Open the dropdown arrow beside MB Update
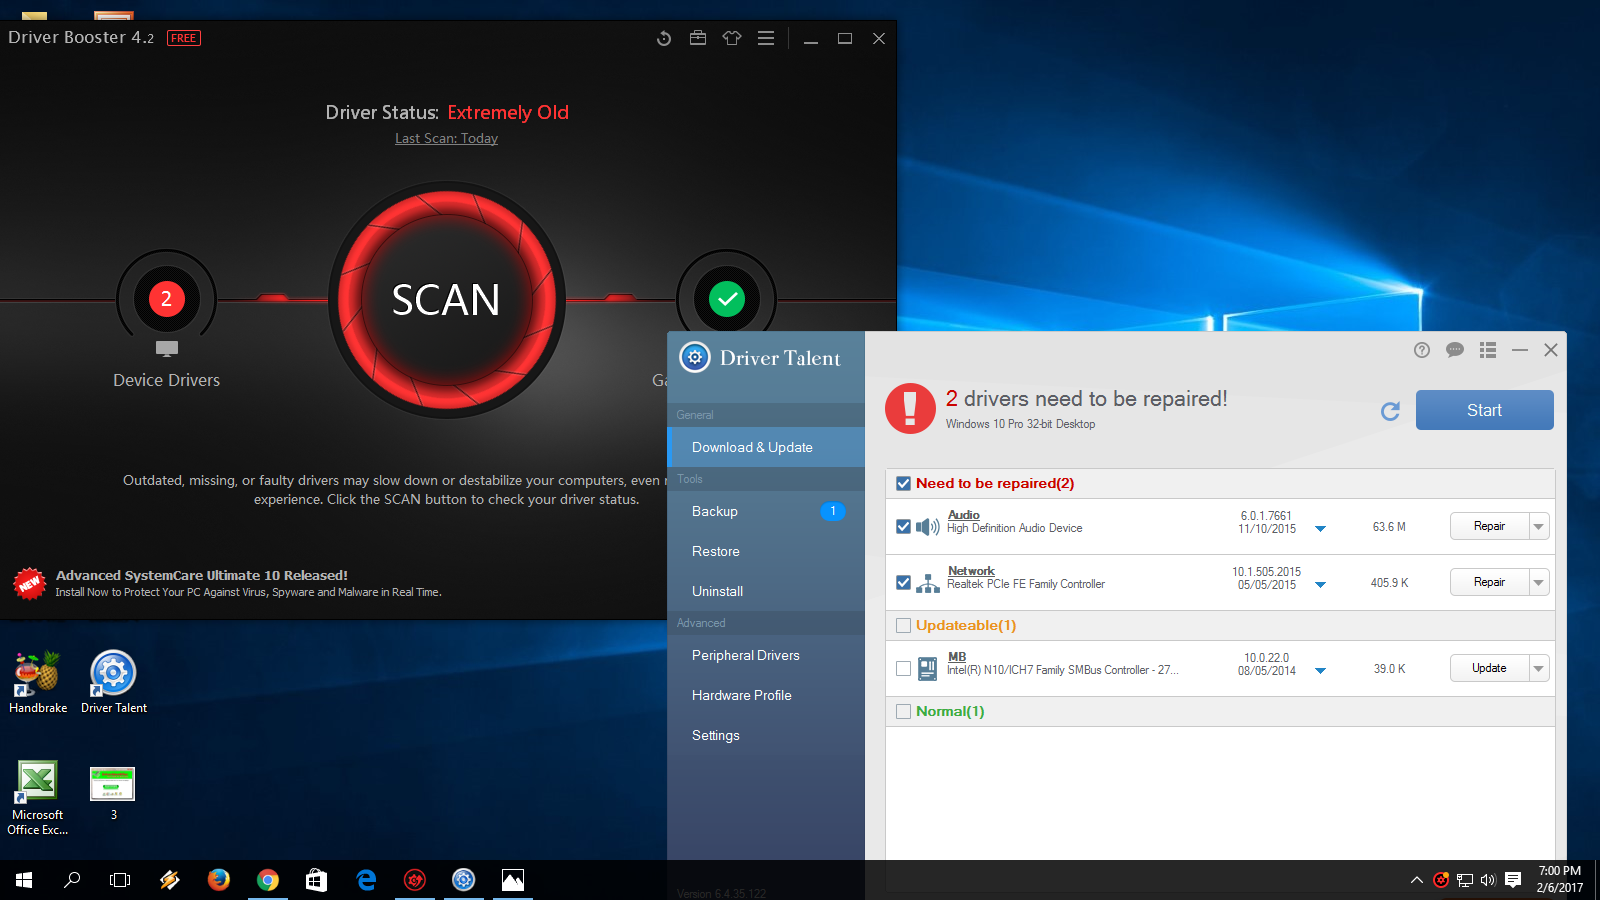The width and height of the screenshot is (1600, 900). tap(1539, 668)
